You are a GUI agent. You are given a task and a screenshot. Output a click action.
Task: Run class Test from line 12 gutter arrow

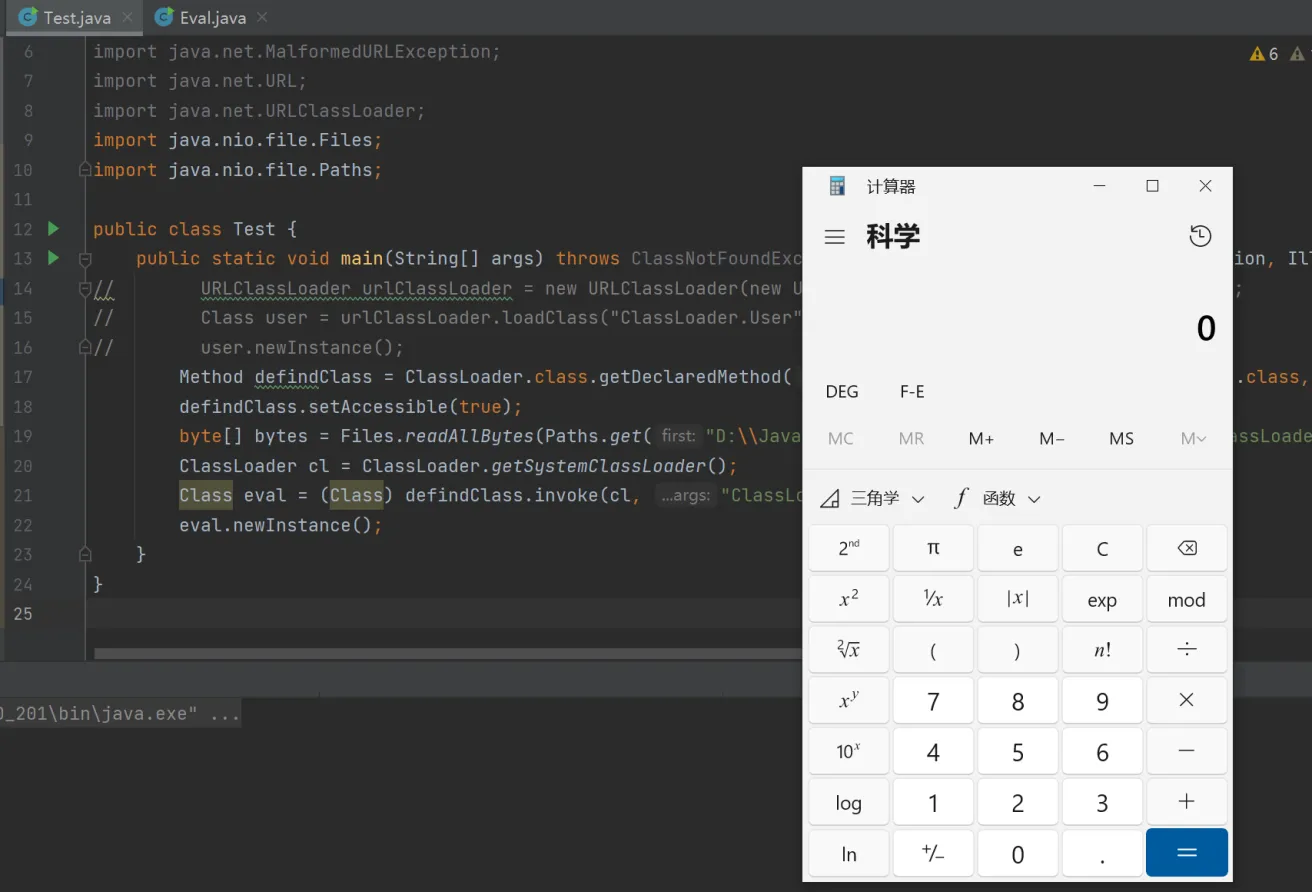coord(54,229)
